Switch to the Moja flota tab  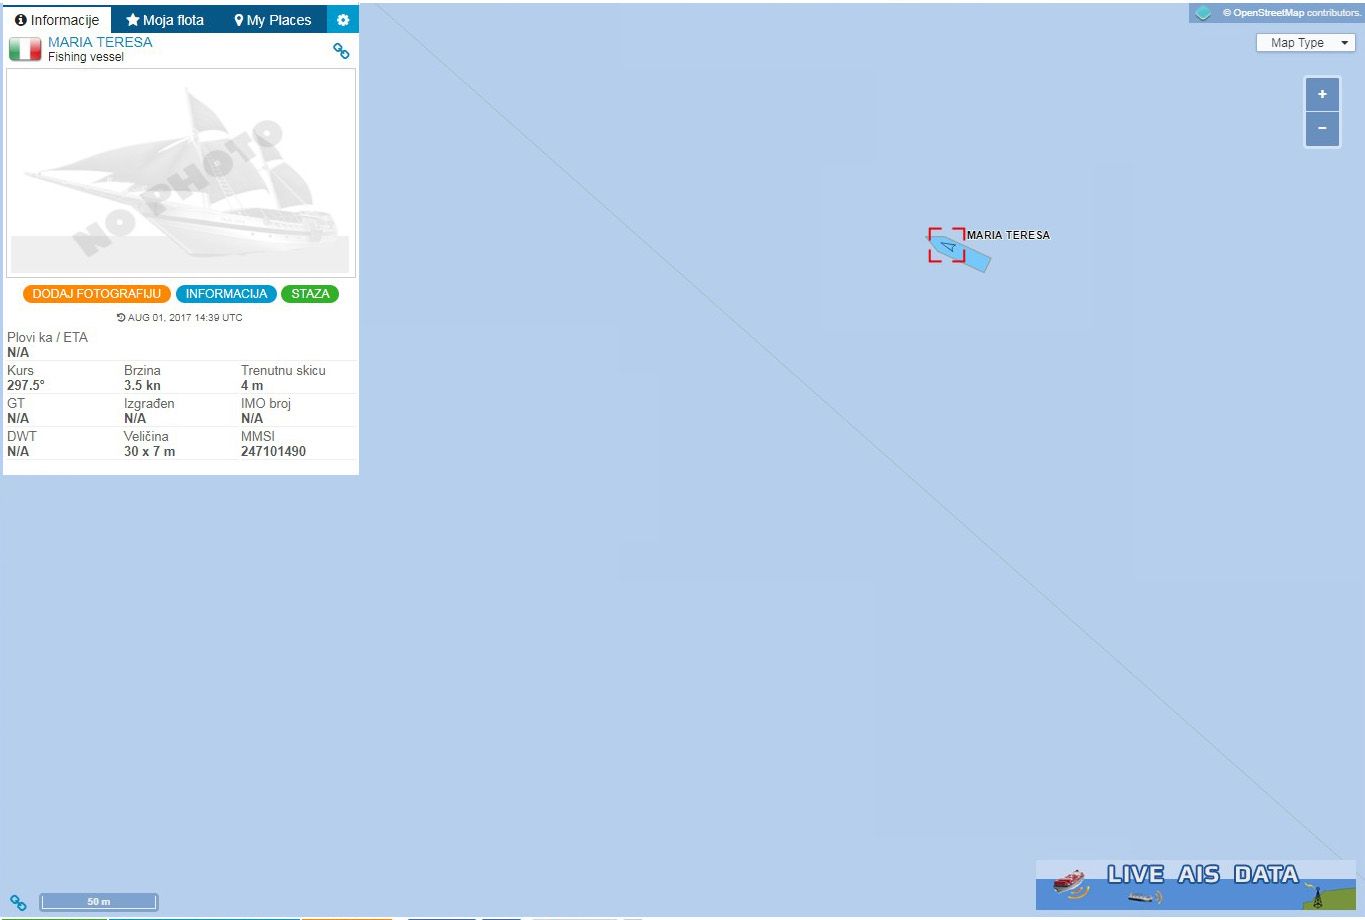tap(165, 20)
